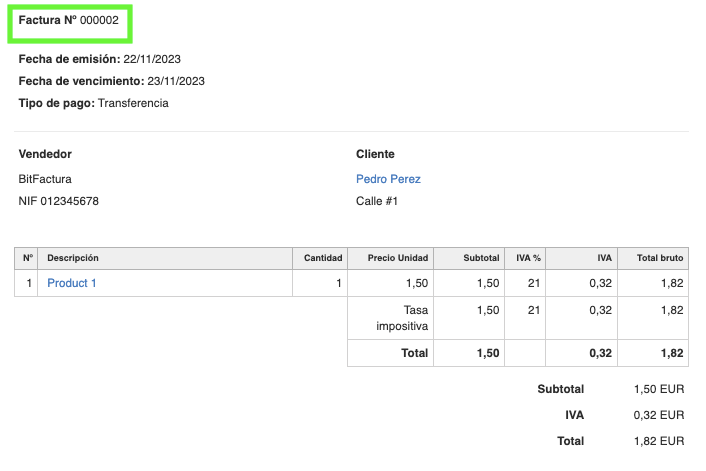Click the Total bruto column header
The height and width of the screenshot is (471, 706).
660,258
